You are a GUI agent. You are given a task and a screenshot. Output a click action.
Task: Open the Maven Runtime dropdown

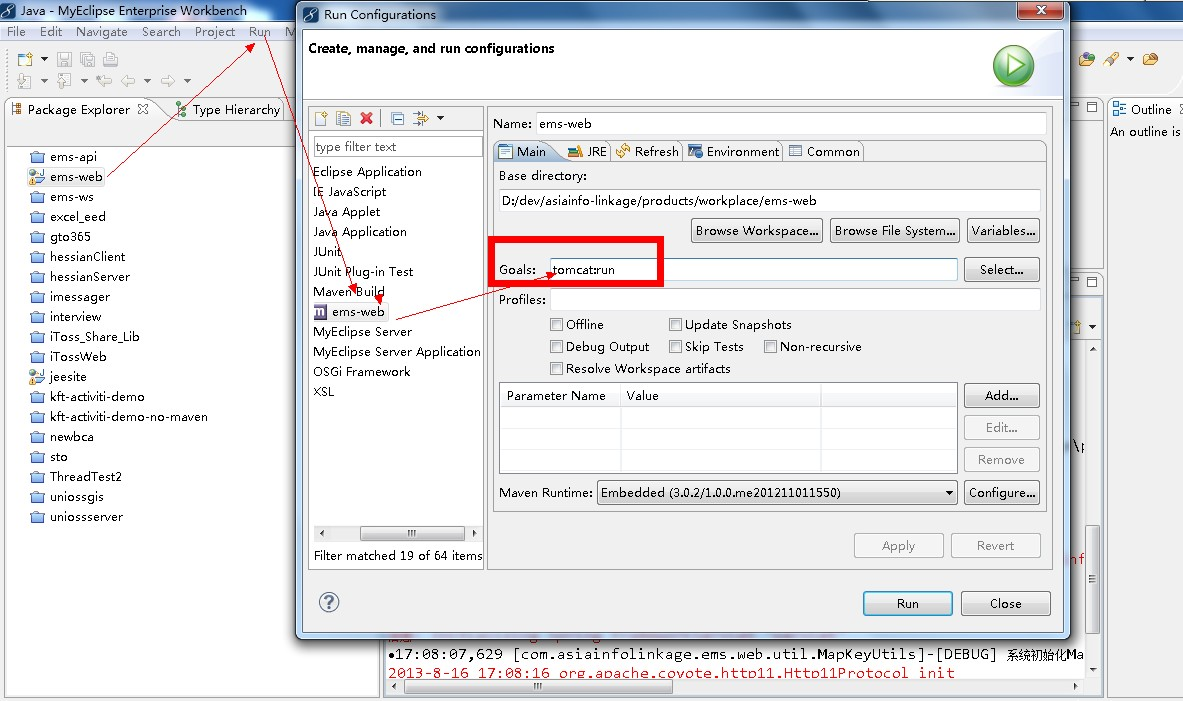[777, 493]
